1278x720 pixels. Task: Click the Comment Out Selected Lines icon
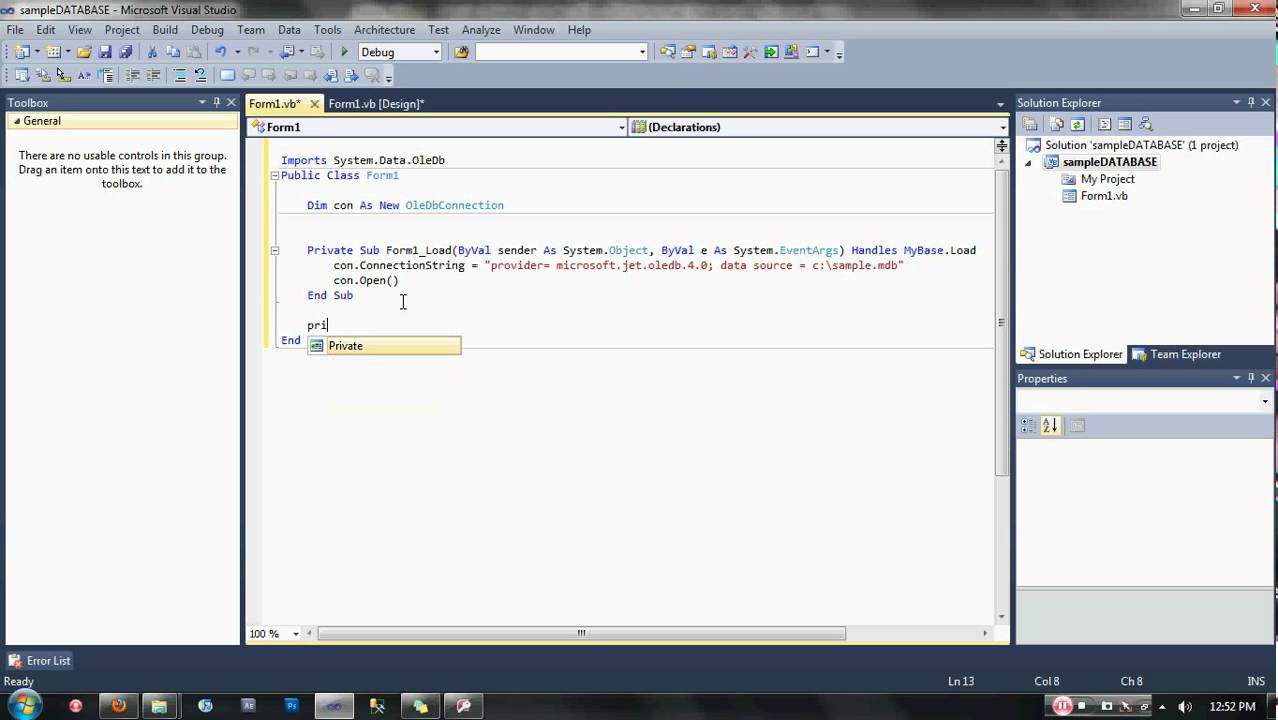(180, 75)
